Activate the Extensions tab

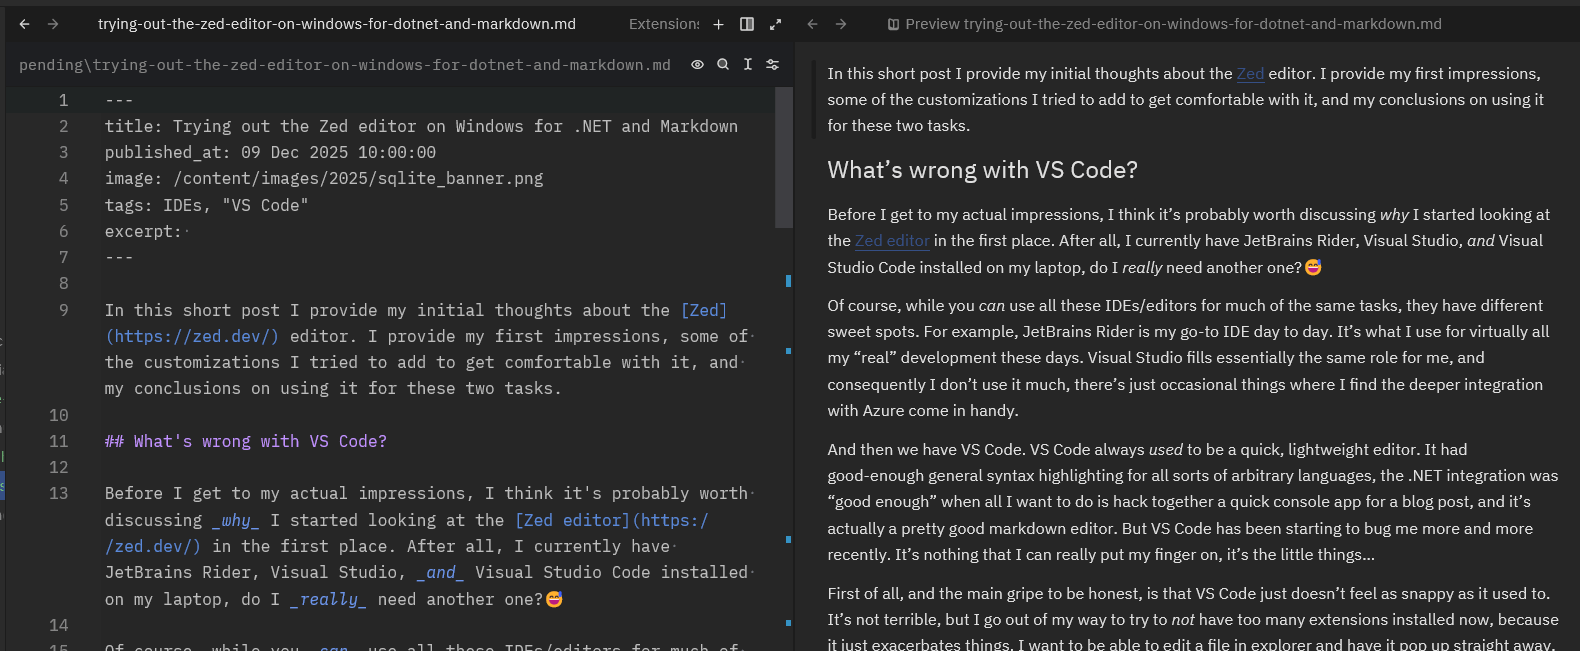point(663,24)
